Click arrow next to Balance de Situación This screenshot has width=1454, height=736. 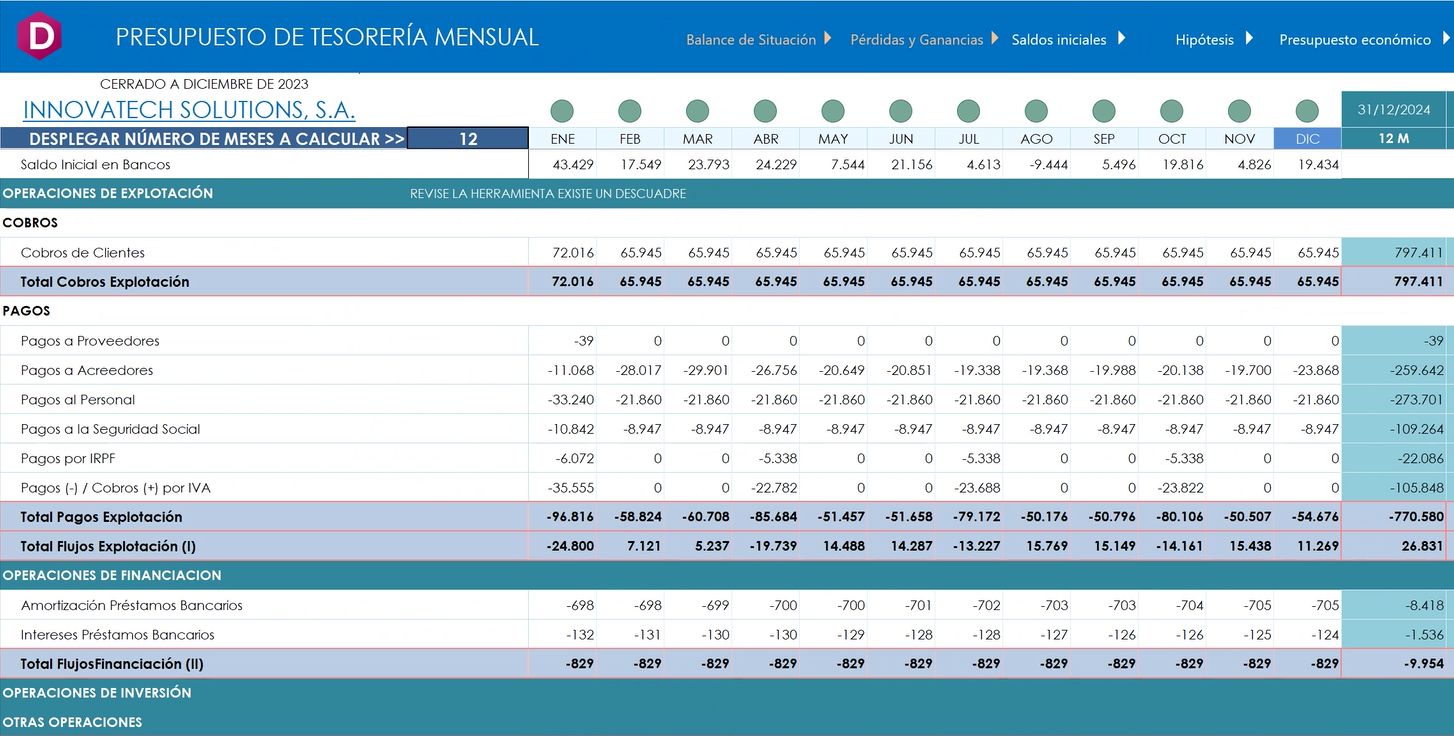827,39
